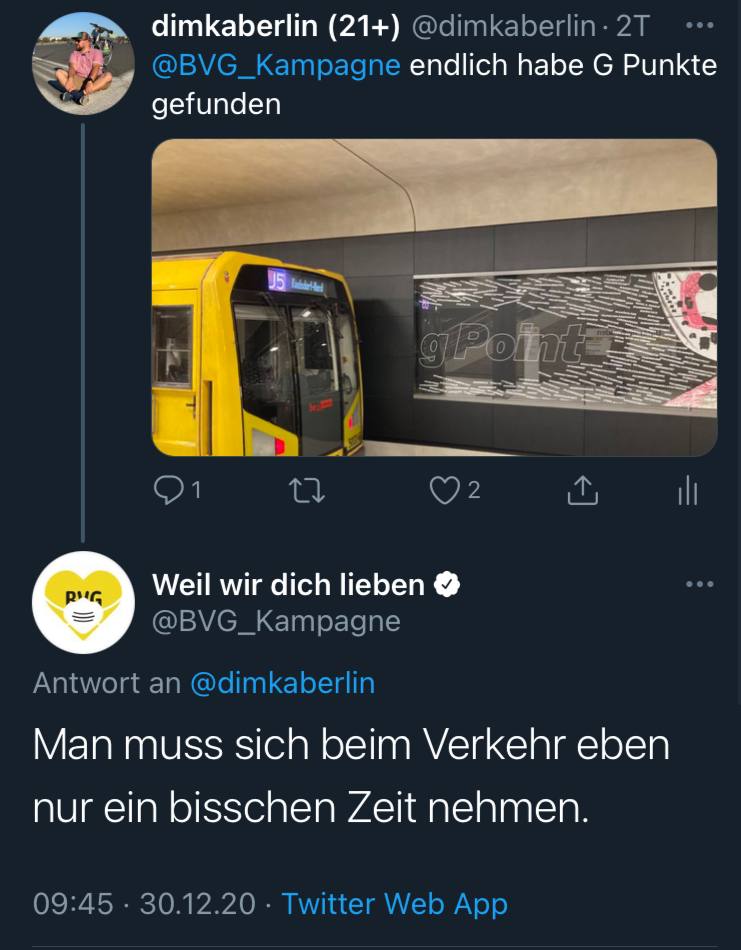Click the Twitter Web App source link
This screenshot has width=741, height=950.
(394, 904)
